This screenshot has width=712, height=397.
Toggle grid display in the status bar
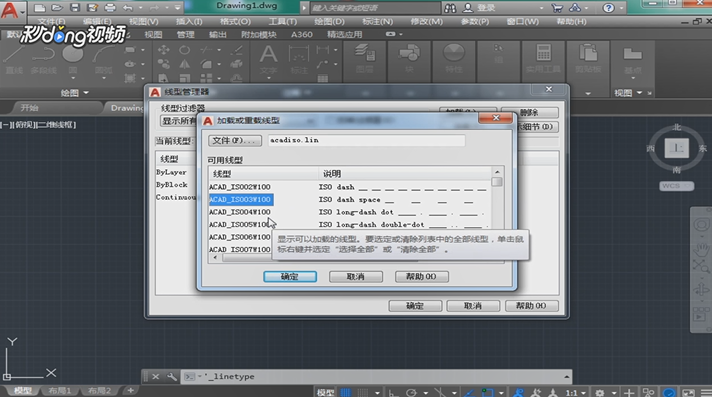pyautogui.click(x=346, y=392)
